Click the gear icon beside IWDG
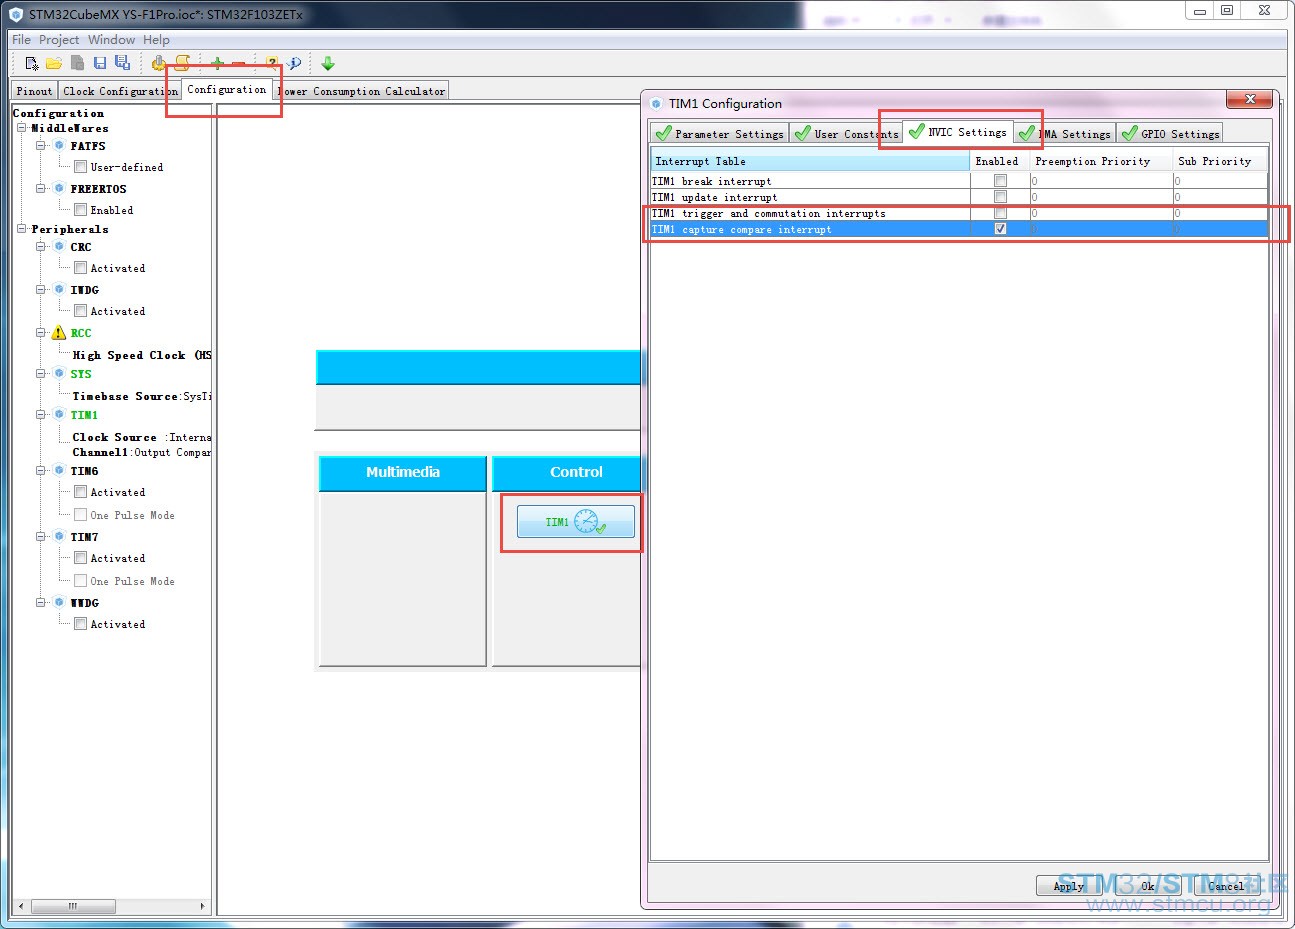This screenshot has height=929, width=1295. point(59,290)
